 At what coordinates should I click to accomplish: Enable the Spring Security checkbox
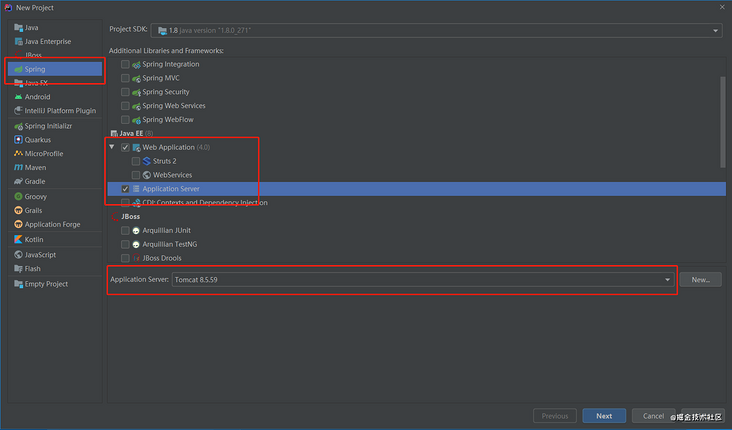[125, 92]
